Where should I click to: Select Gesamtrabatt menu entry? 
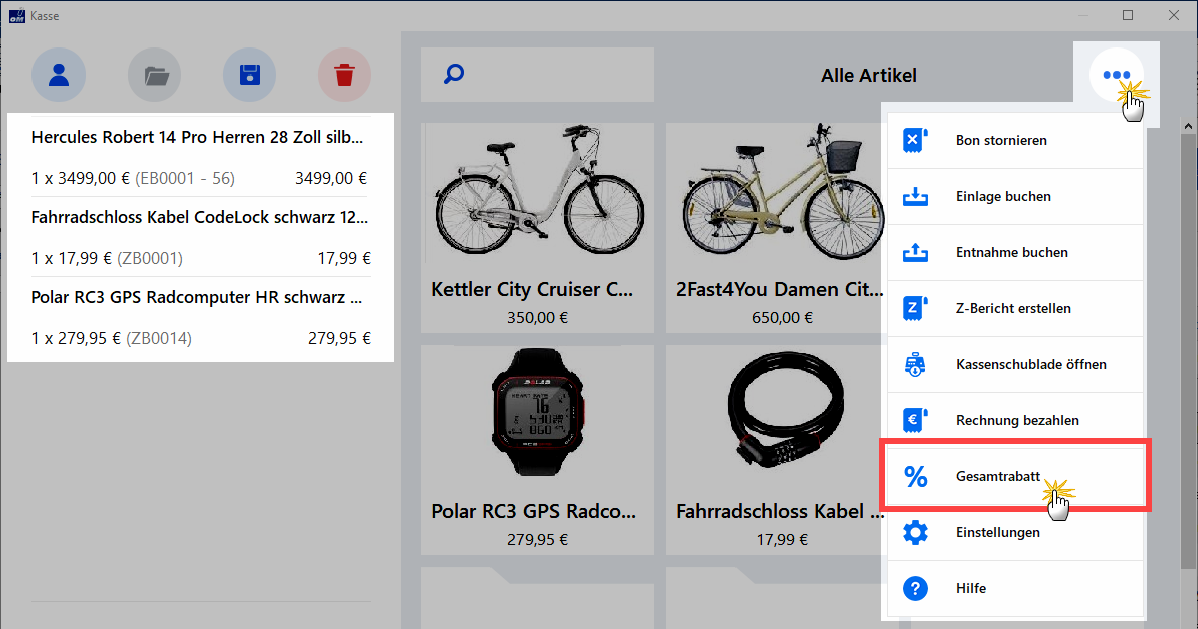[1015, 476]
